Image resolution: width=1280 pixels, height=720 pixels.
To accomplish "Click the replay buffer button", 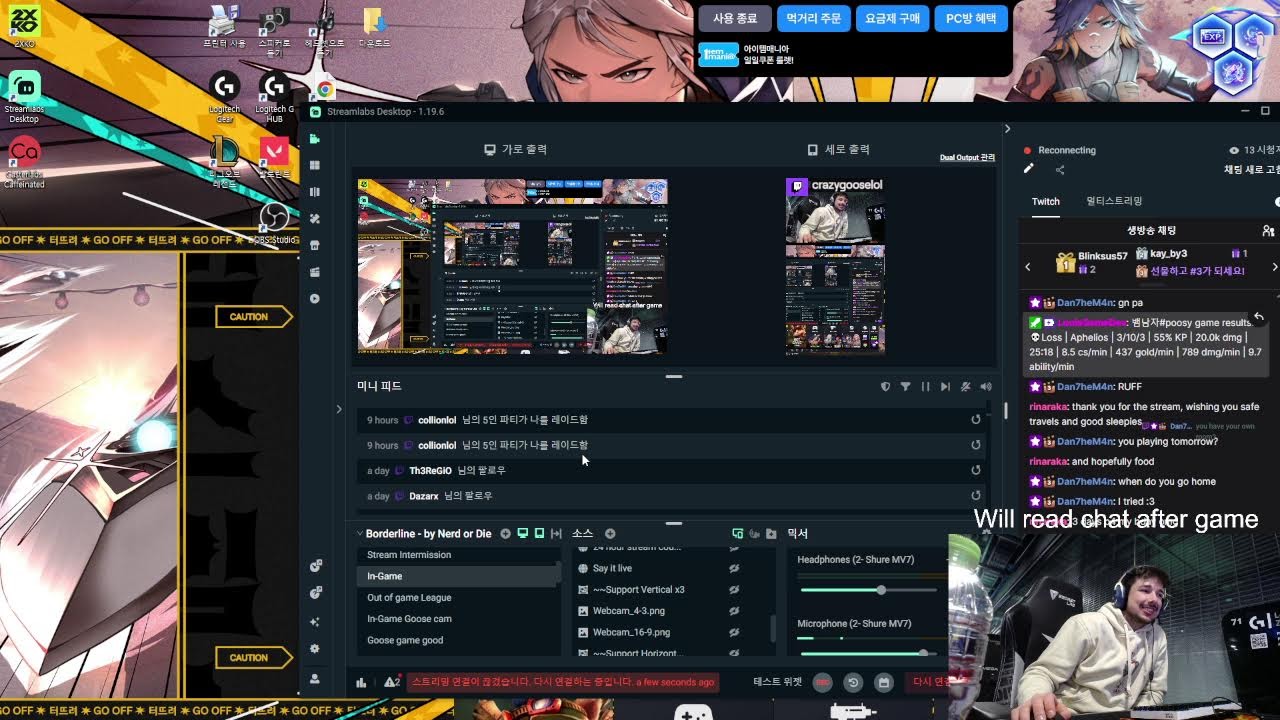I will 853,682.
